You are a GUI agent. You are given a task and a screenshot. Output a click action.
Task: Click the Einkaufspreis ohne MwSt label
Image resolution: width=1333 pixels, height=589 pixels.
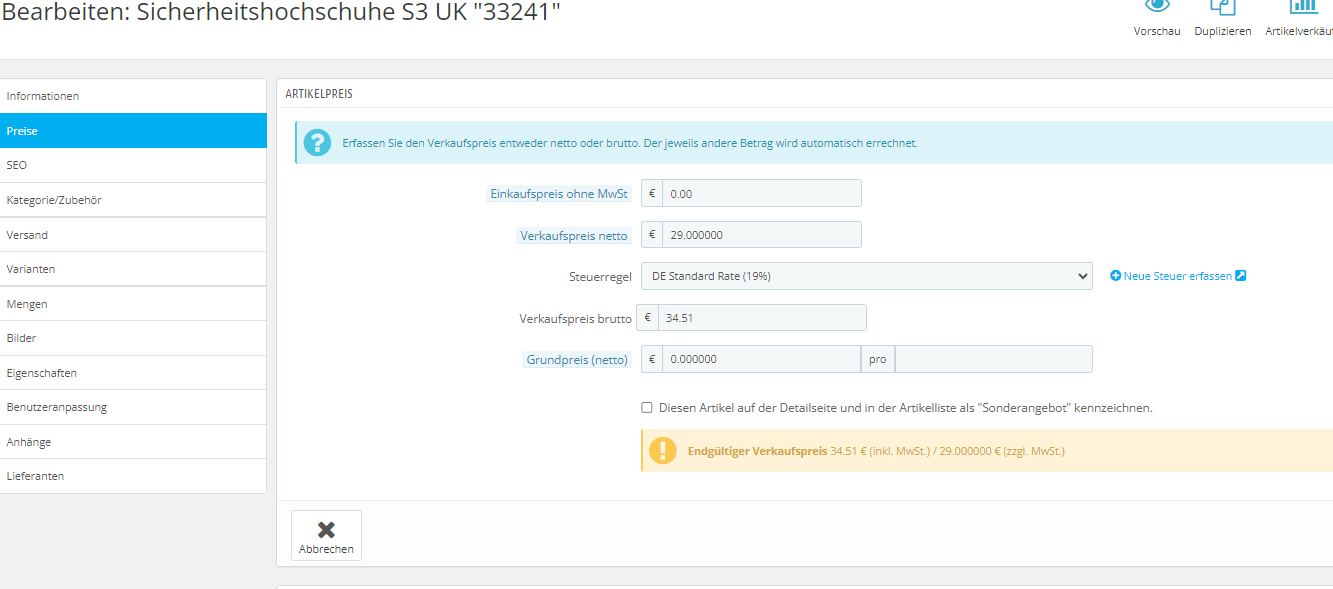click(559, 194)
